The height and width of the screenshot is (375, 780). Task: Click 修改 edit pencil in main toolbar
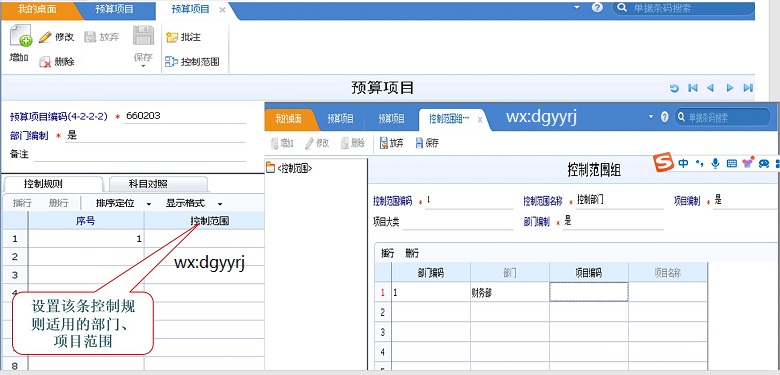click(56, 37)
